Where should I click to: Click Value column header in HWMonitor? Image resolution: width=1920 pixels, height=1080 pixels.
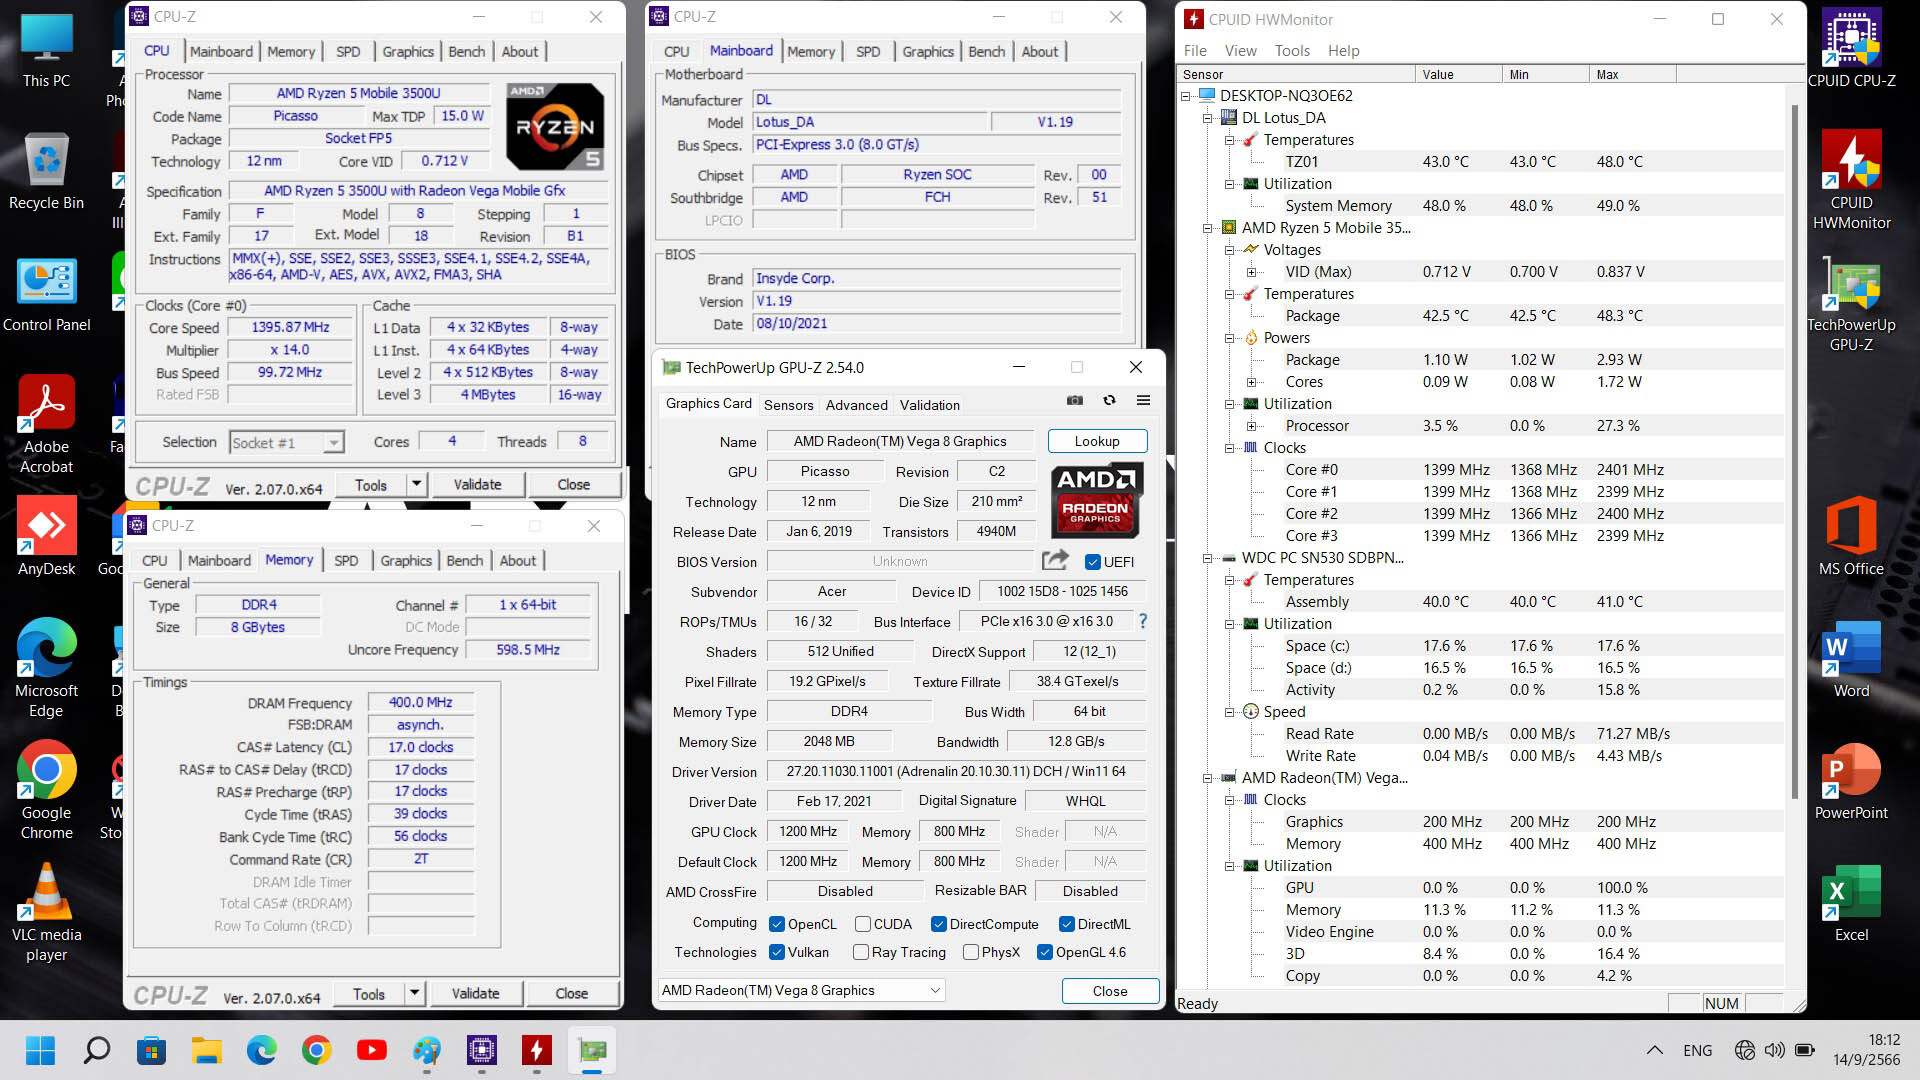pos(1458,75)
